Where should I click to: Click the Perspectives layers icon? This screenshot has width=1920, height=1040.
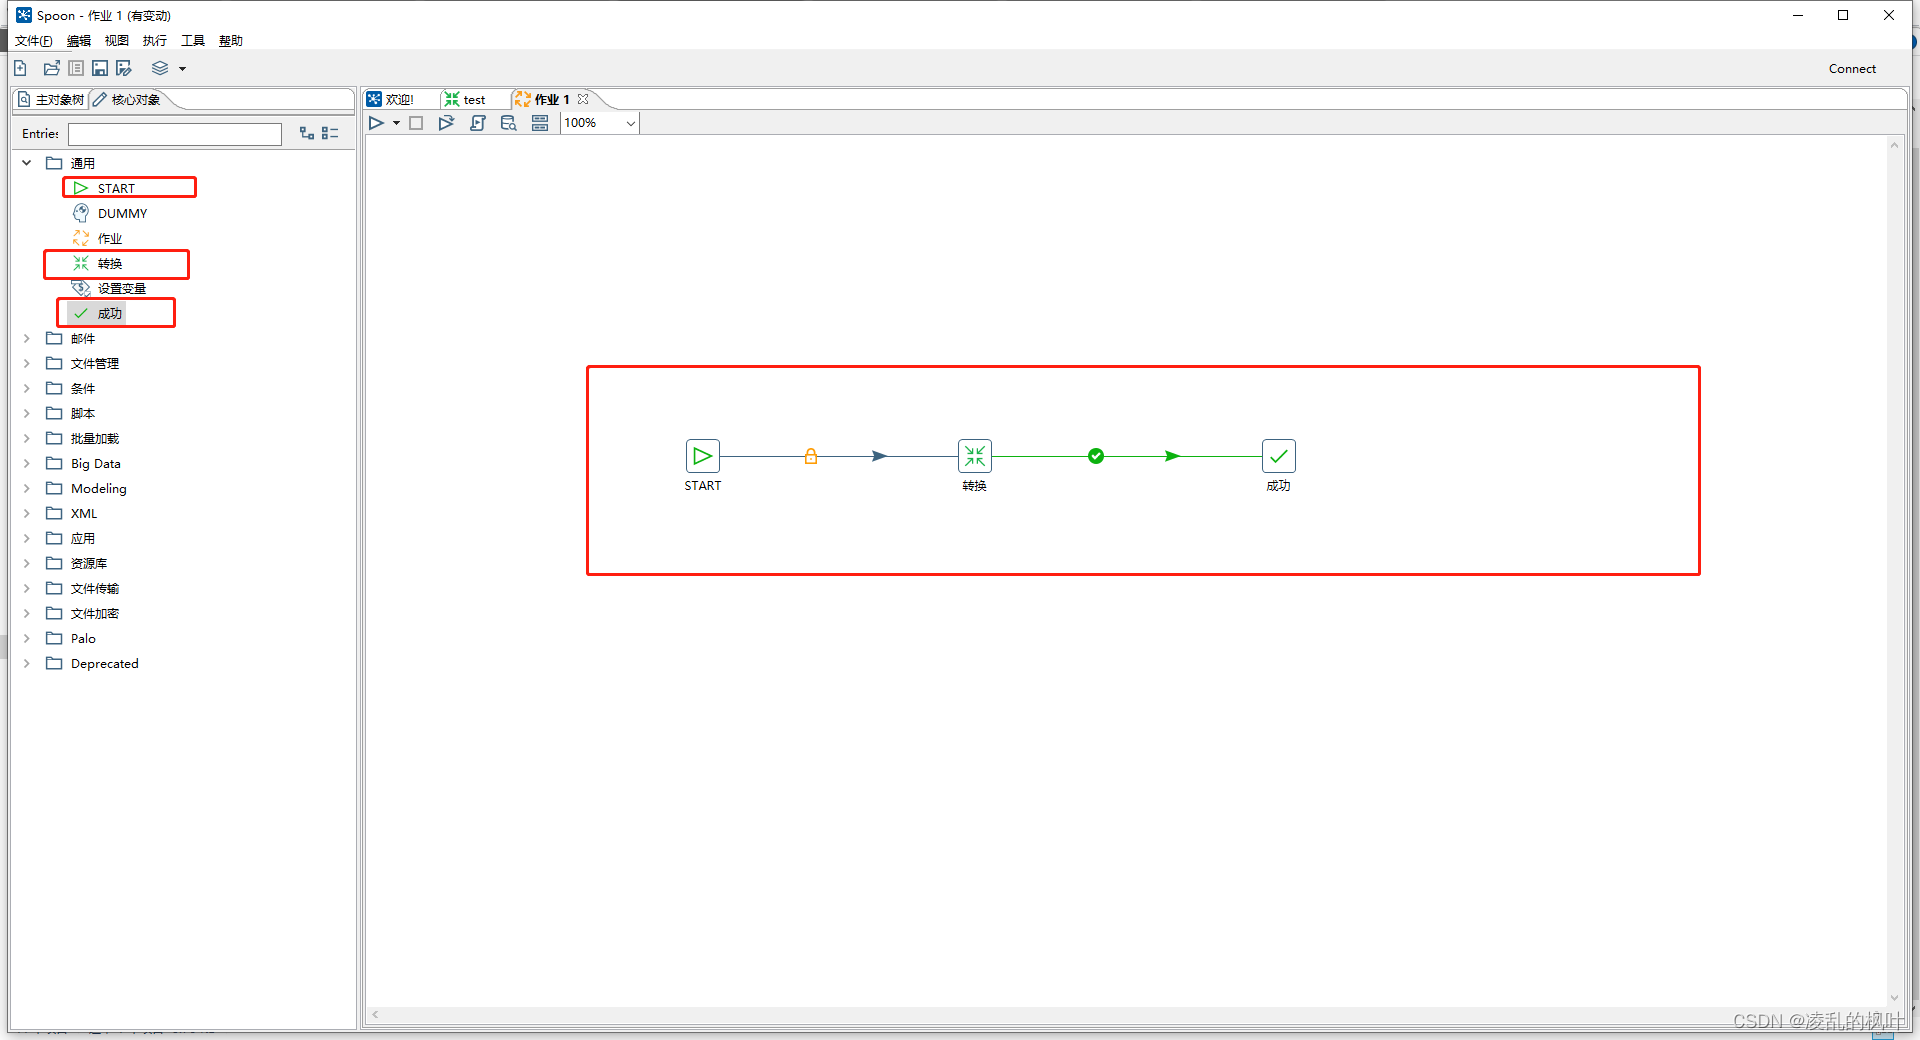160,68
